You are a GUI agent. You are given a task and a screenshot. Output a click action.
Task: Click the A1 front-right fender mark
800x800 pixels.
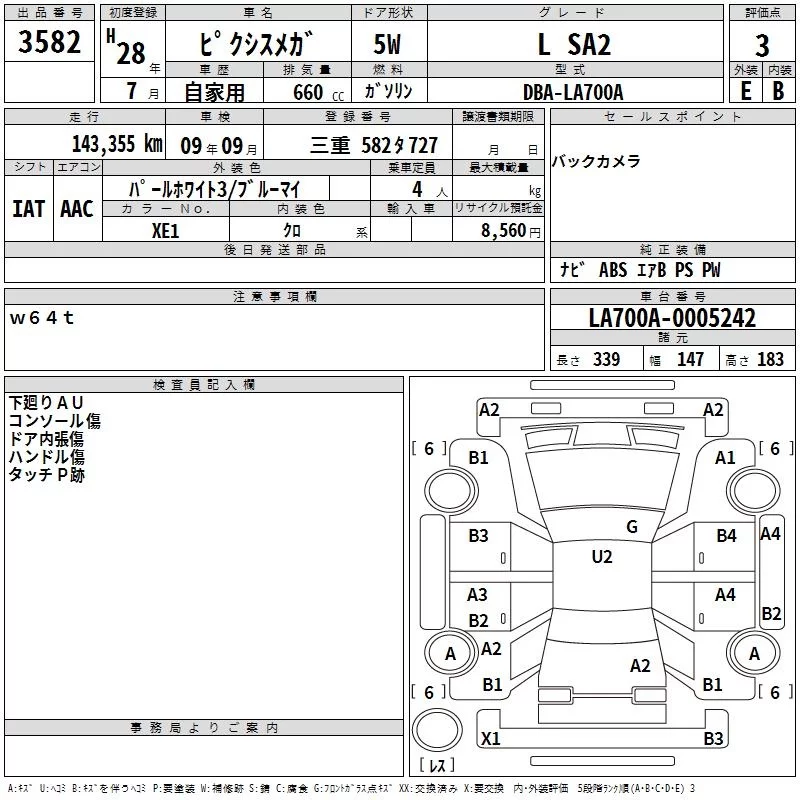(x=725, y=457)
